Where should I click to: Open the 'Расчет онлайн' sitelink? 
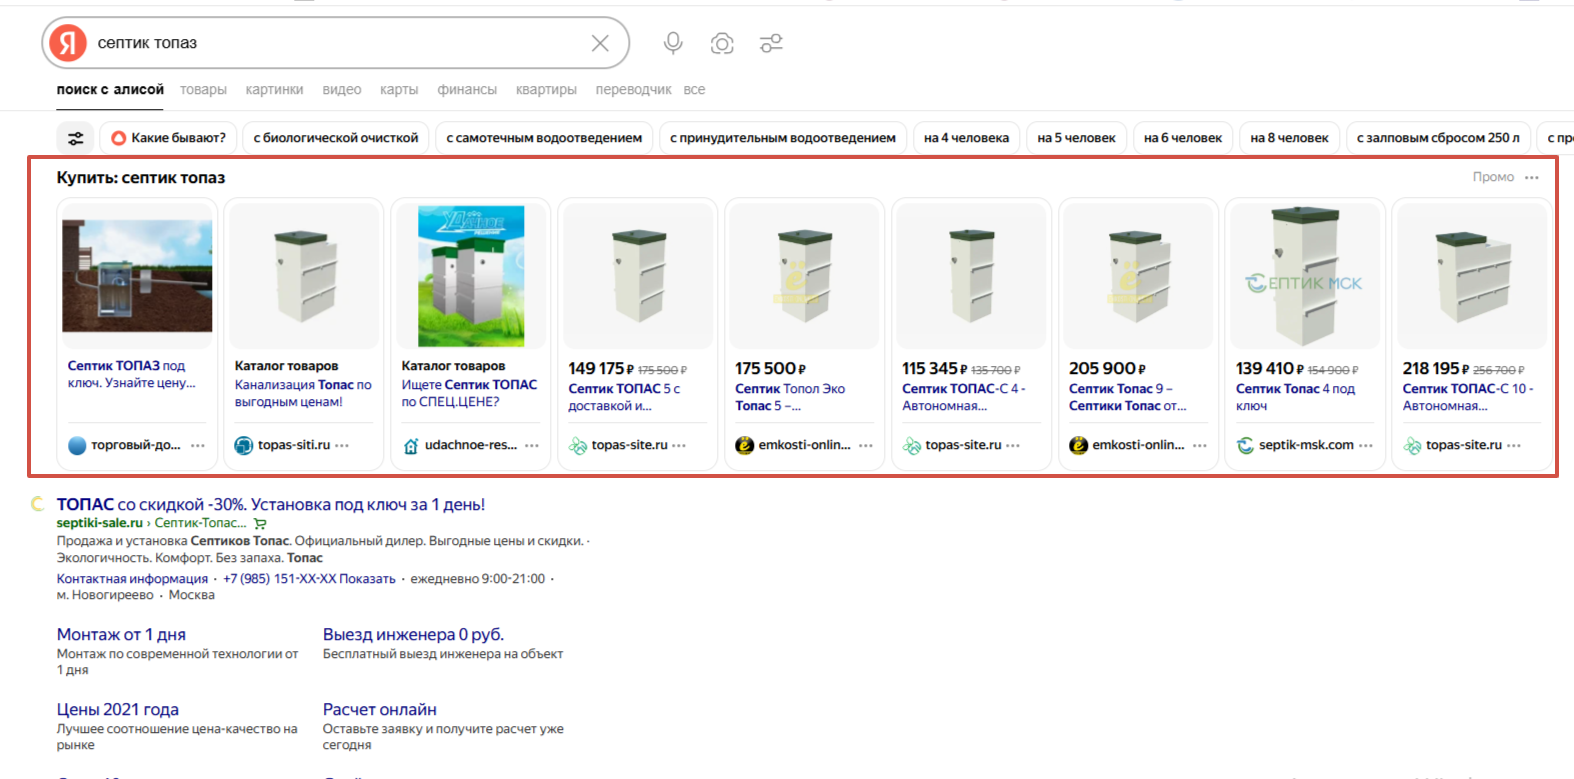tap(380, 709)
